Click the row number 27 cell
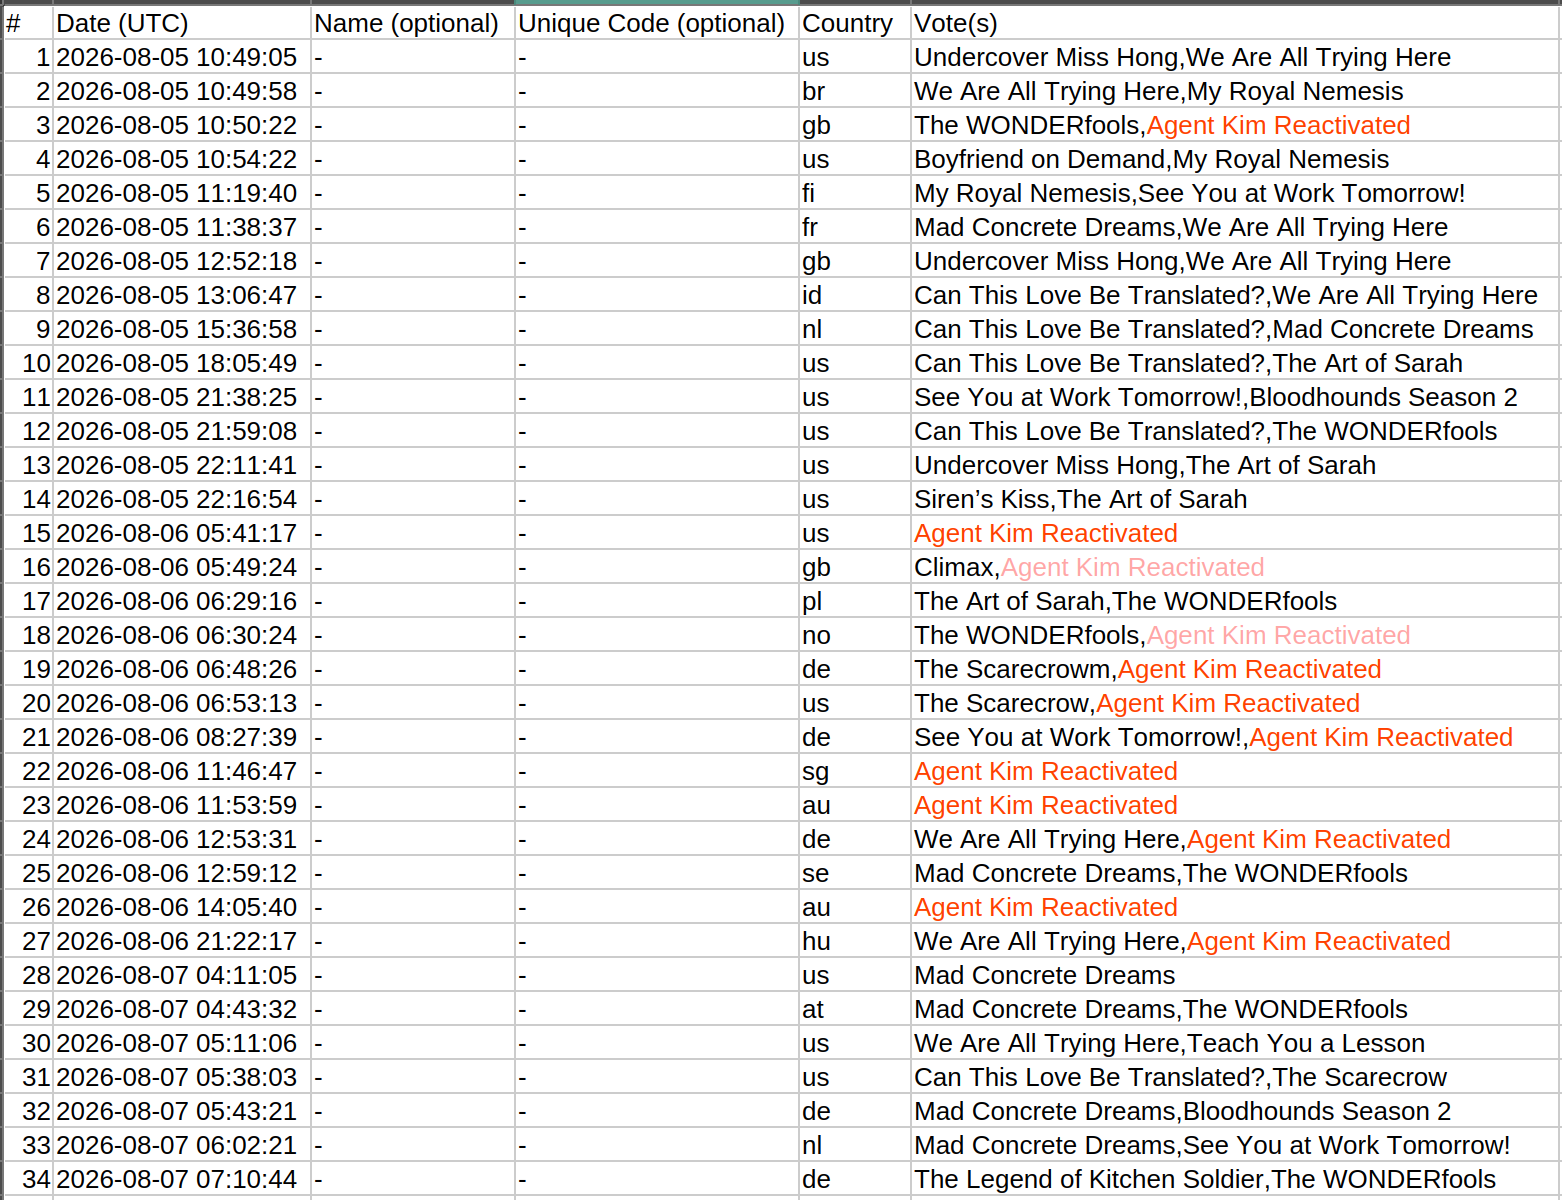 [x=28, y=941]
